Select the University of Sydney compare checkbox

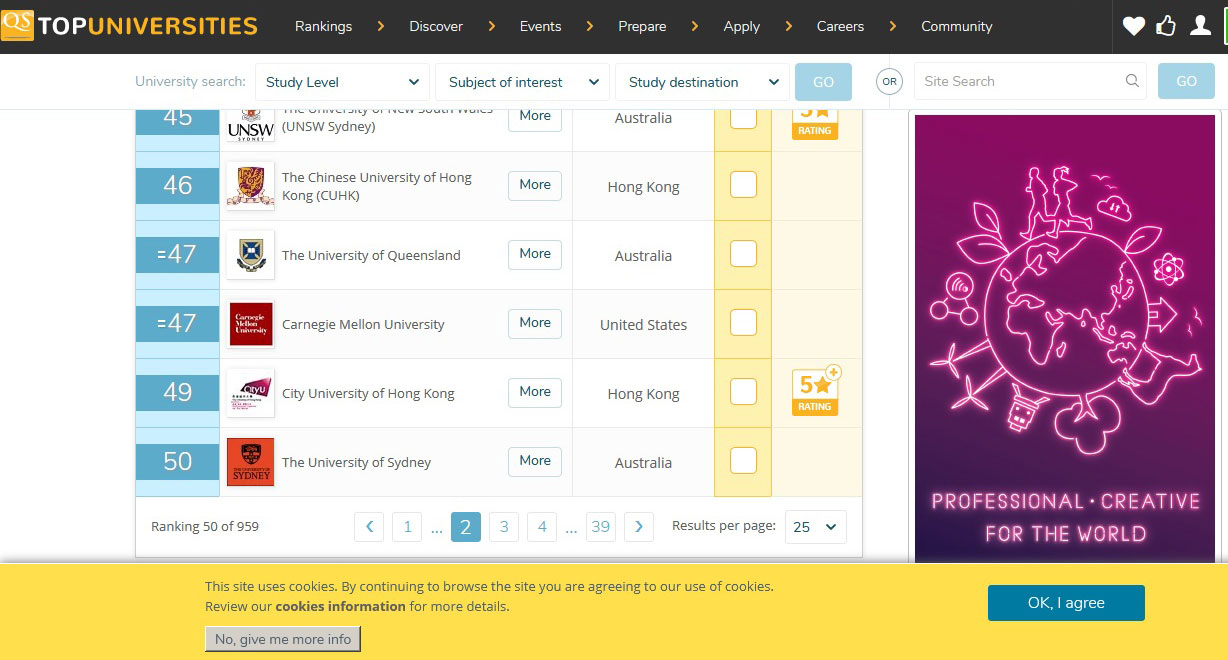(x=743, y=461)
